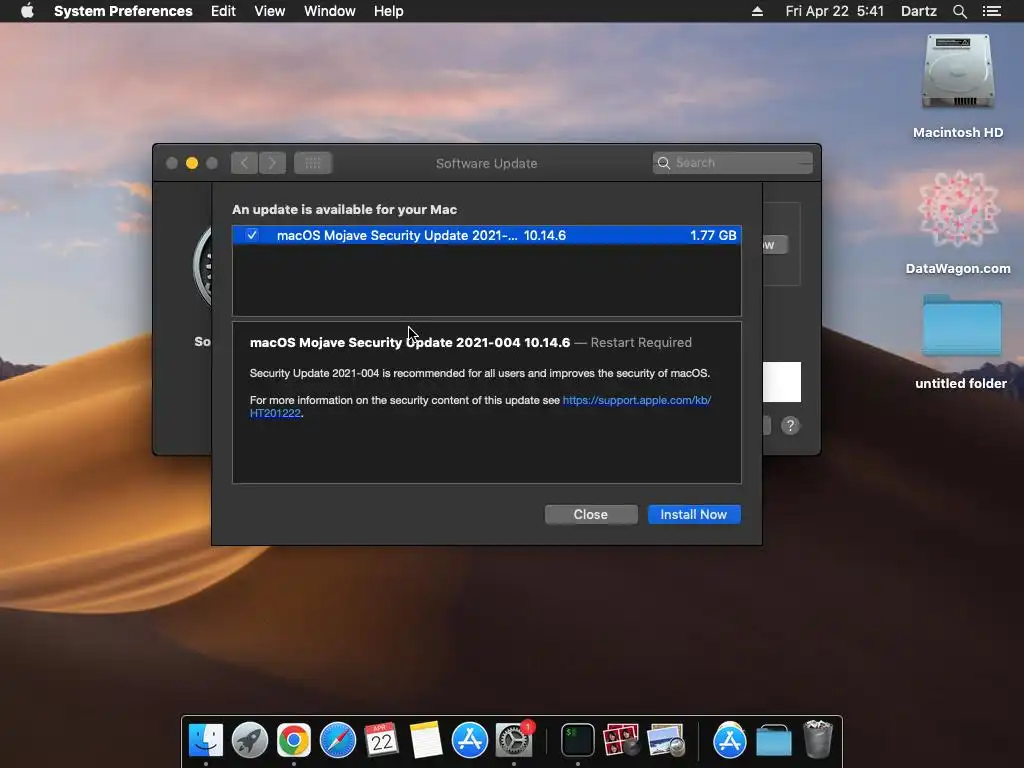Click the 10.14.6 version in the update row
The width and height of the screenshot is (1024, 768).
545,235
